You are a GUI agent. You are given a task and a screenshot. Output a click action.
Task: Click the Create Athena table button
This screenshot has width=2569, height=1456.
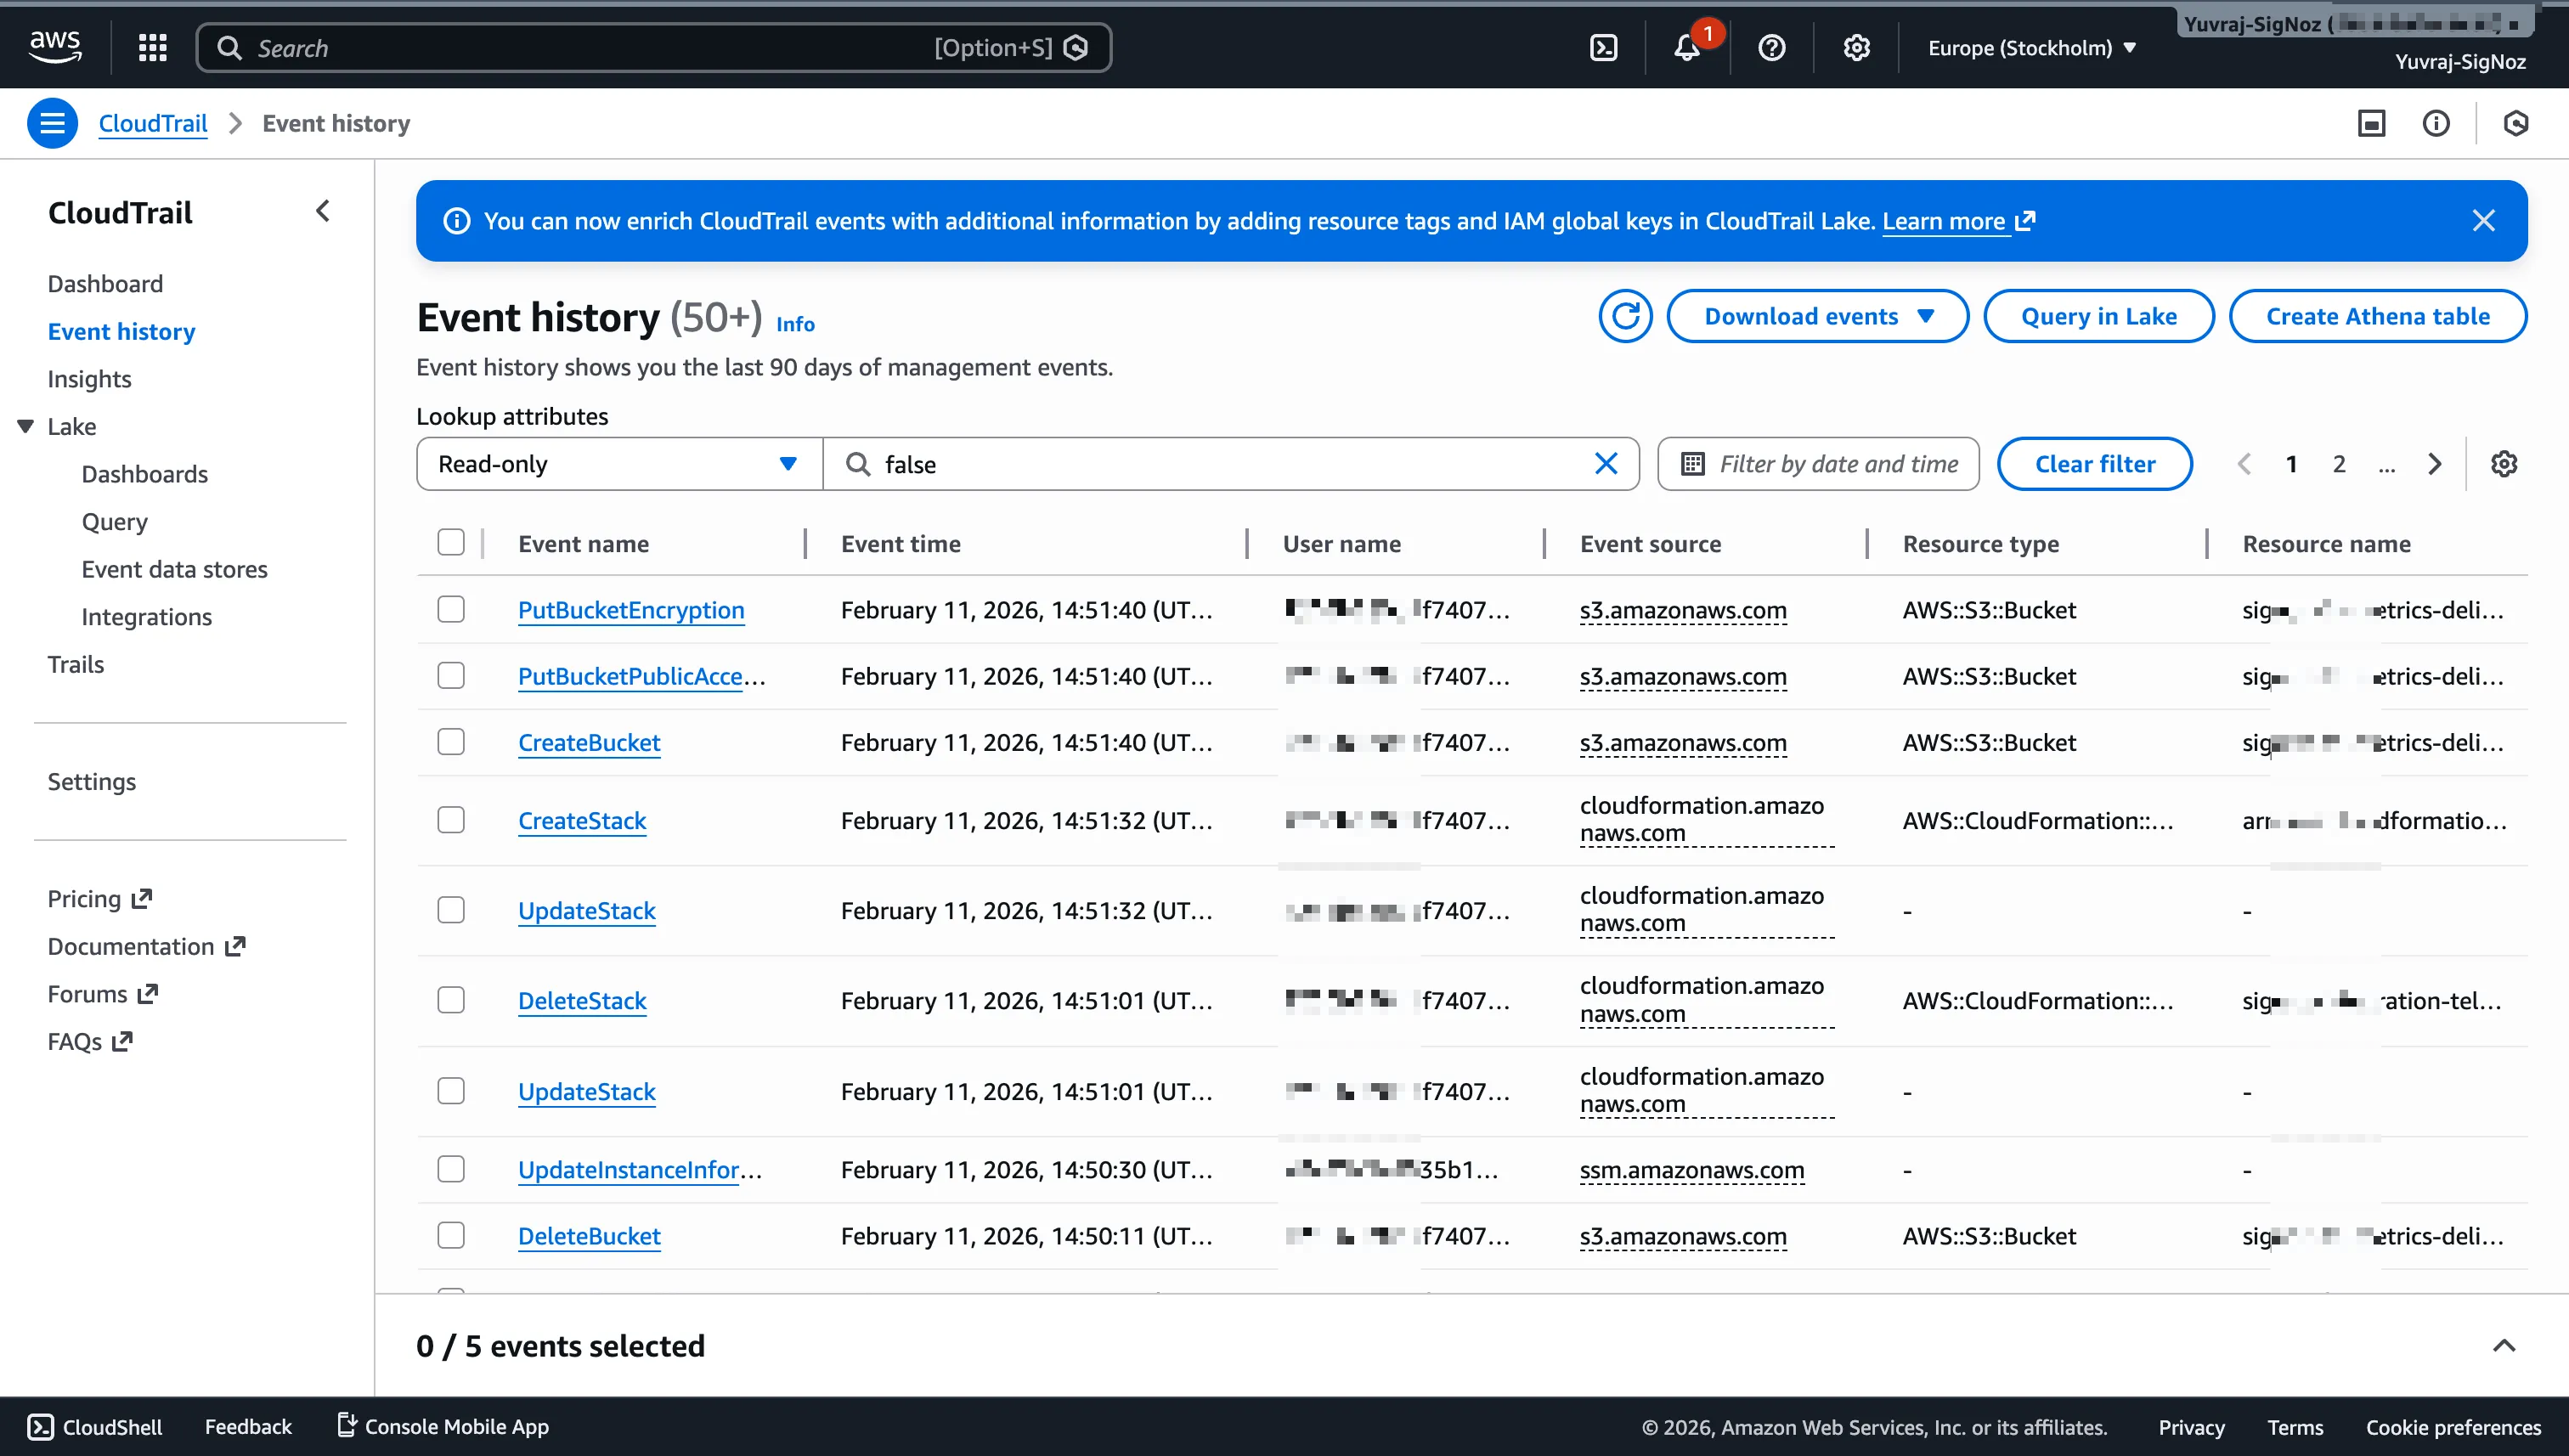point(2377,316)
